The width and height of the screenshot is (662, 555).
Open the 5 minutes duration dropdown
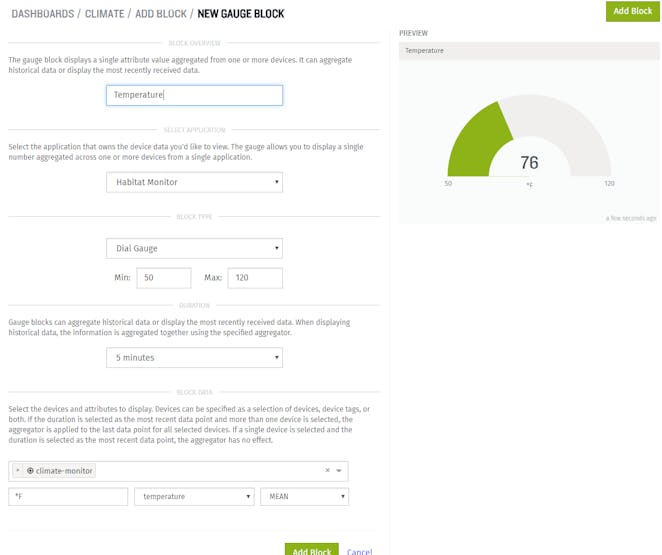(x=194, y=357)
